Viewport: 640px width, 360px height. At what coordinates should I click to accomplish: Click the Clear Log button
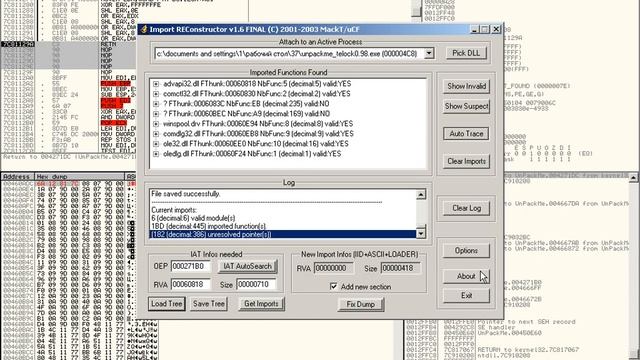(466, 208)
